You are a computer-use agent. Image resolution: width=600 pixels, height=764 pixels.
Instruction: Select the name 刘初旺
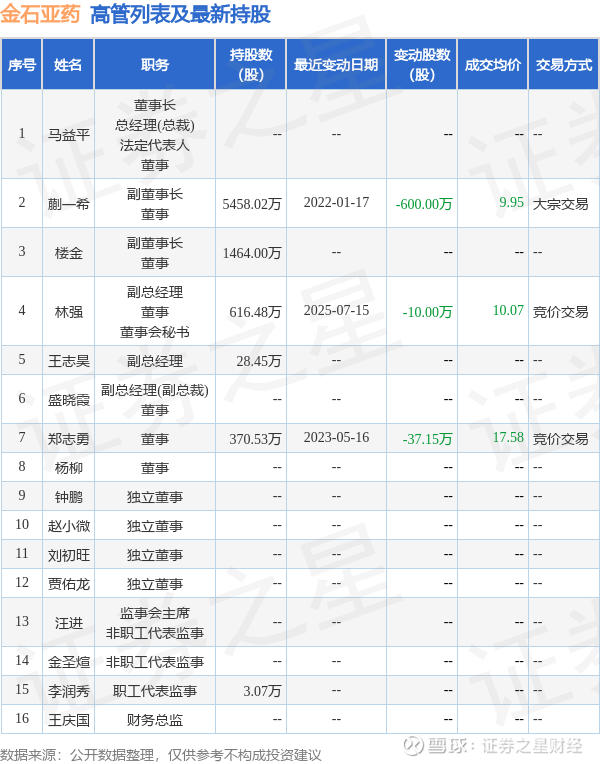[68, 555]
